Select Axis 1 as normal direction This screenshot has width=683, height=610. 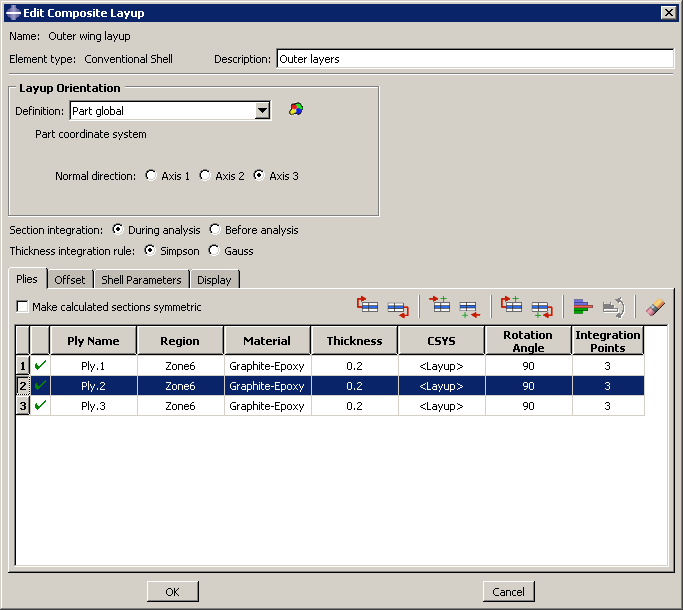tap(151, 176)
